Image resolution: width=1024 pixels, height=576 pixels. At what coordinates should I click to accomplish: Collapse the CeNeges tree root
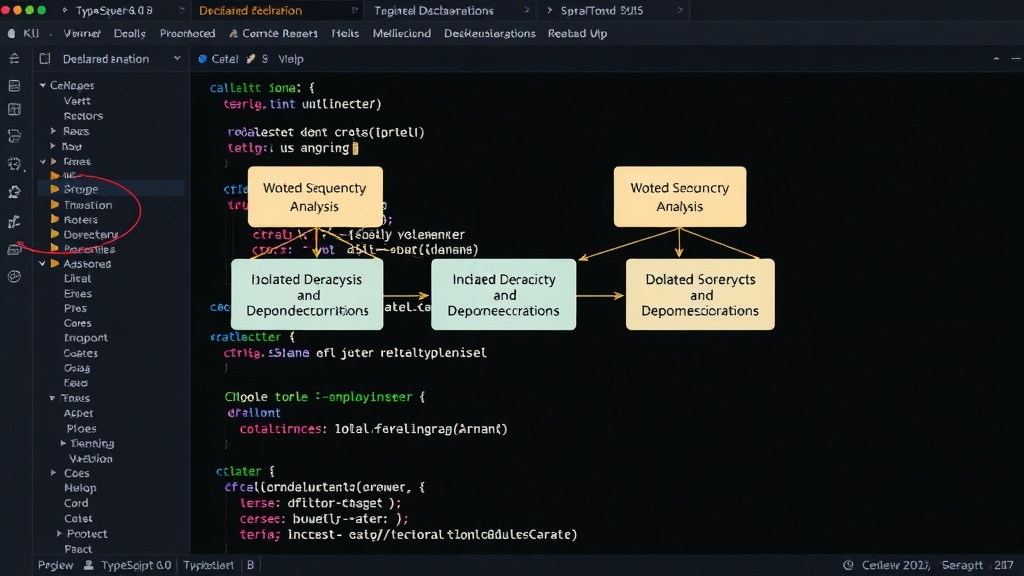click(42, 86)
